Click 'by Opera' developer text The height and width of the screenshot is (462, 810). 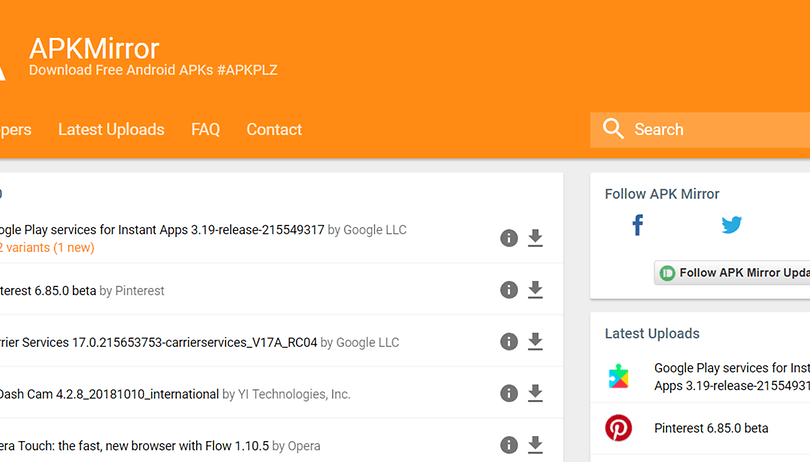click(x=296, y=445)
